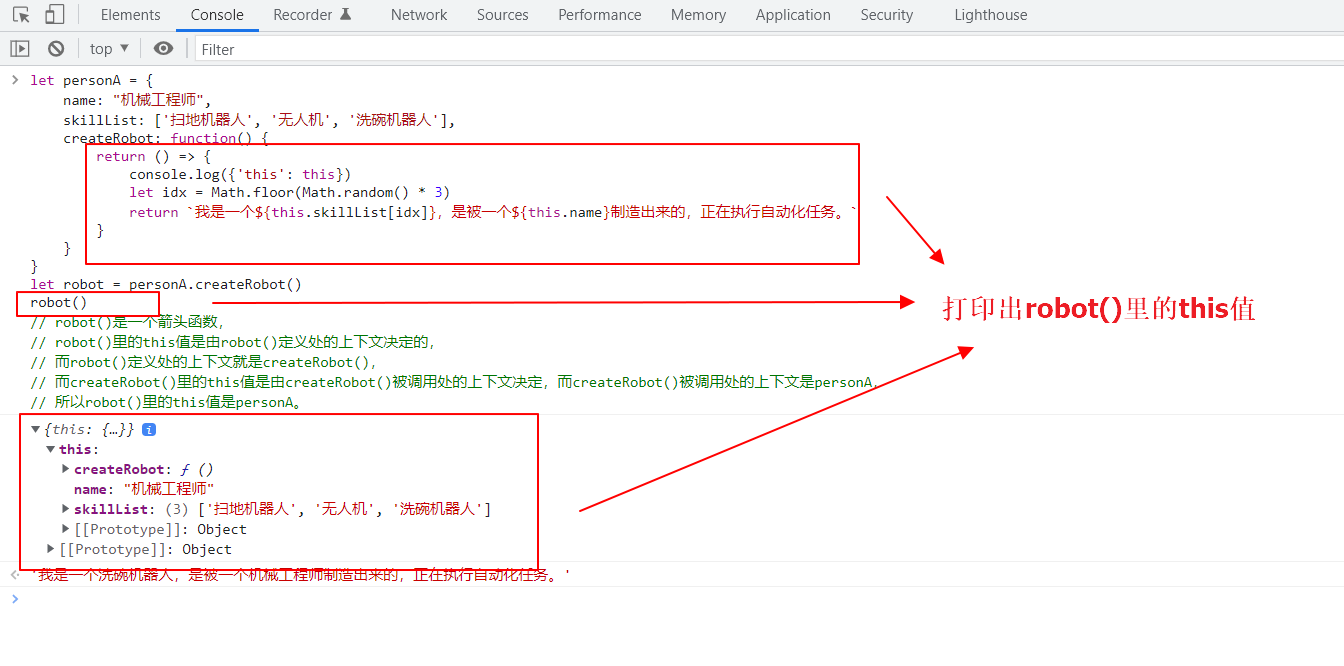Click the console input prompt chevron

click(x=15, y=598)
